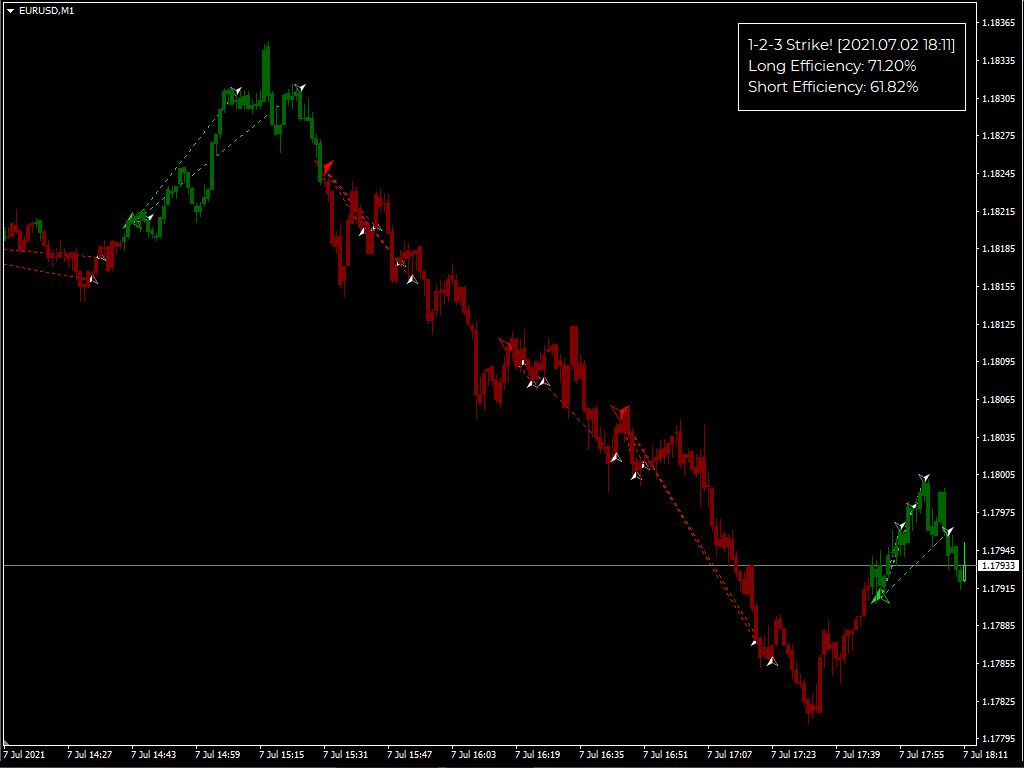Select the white exit marker at 1.18005 high
Viewport: 1024px width, 768px height.
[923, 478]
